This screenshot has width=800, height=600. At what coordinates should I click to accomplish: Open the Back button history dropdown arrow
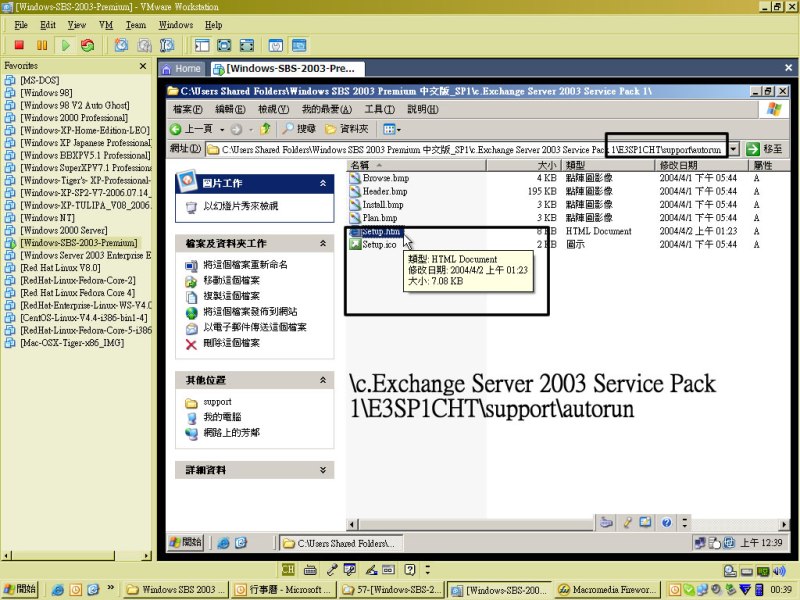coord(222,130)
